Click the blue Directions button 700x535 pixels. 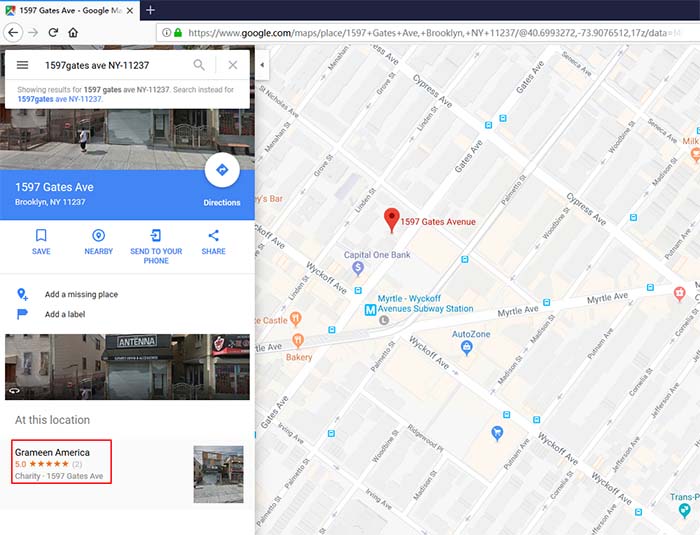(x=222, y=171)
